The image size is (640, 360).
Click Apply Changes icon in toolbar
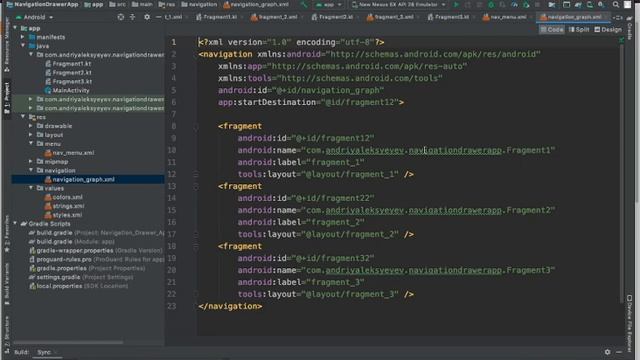coord(468,4)
